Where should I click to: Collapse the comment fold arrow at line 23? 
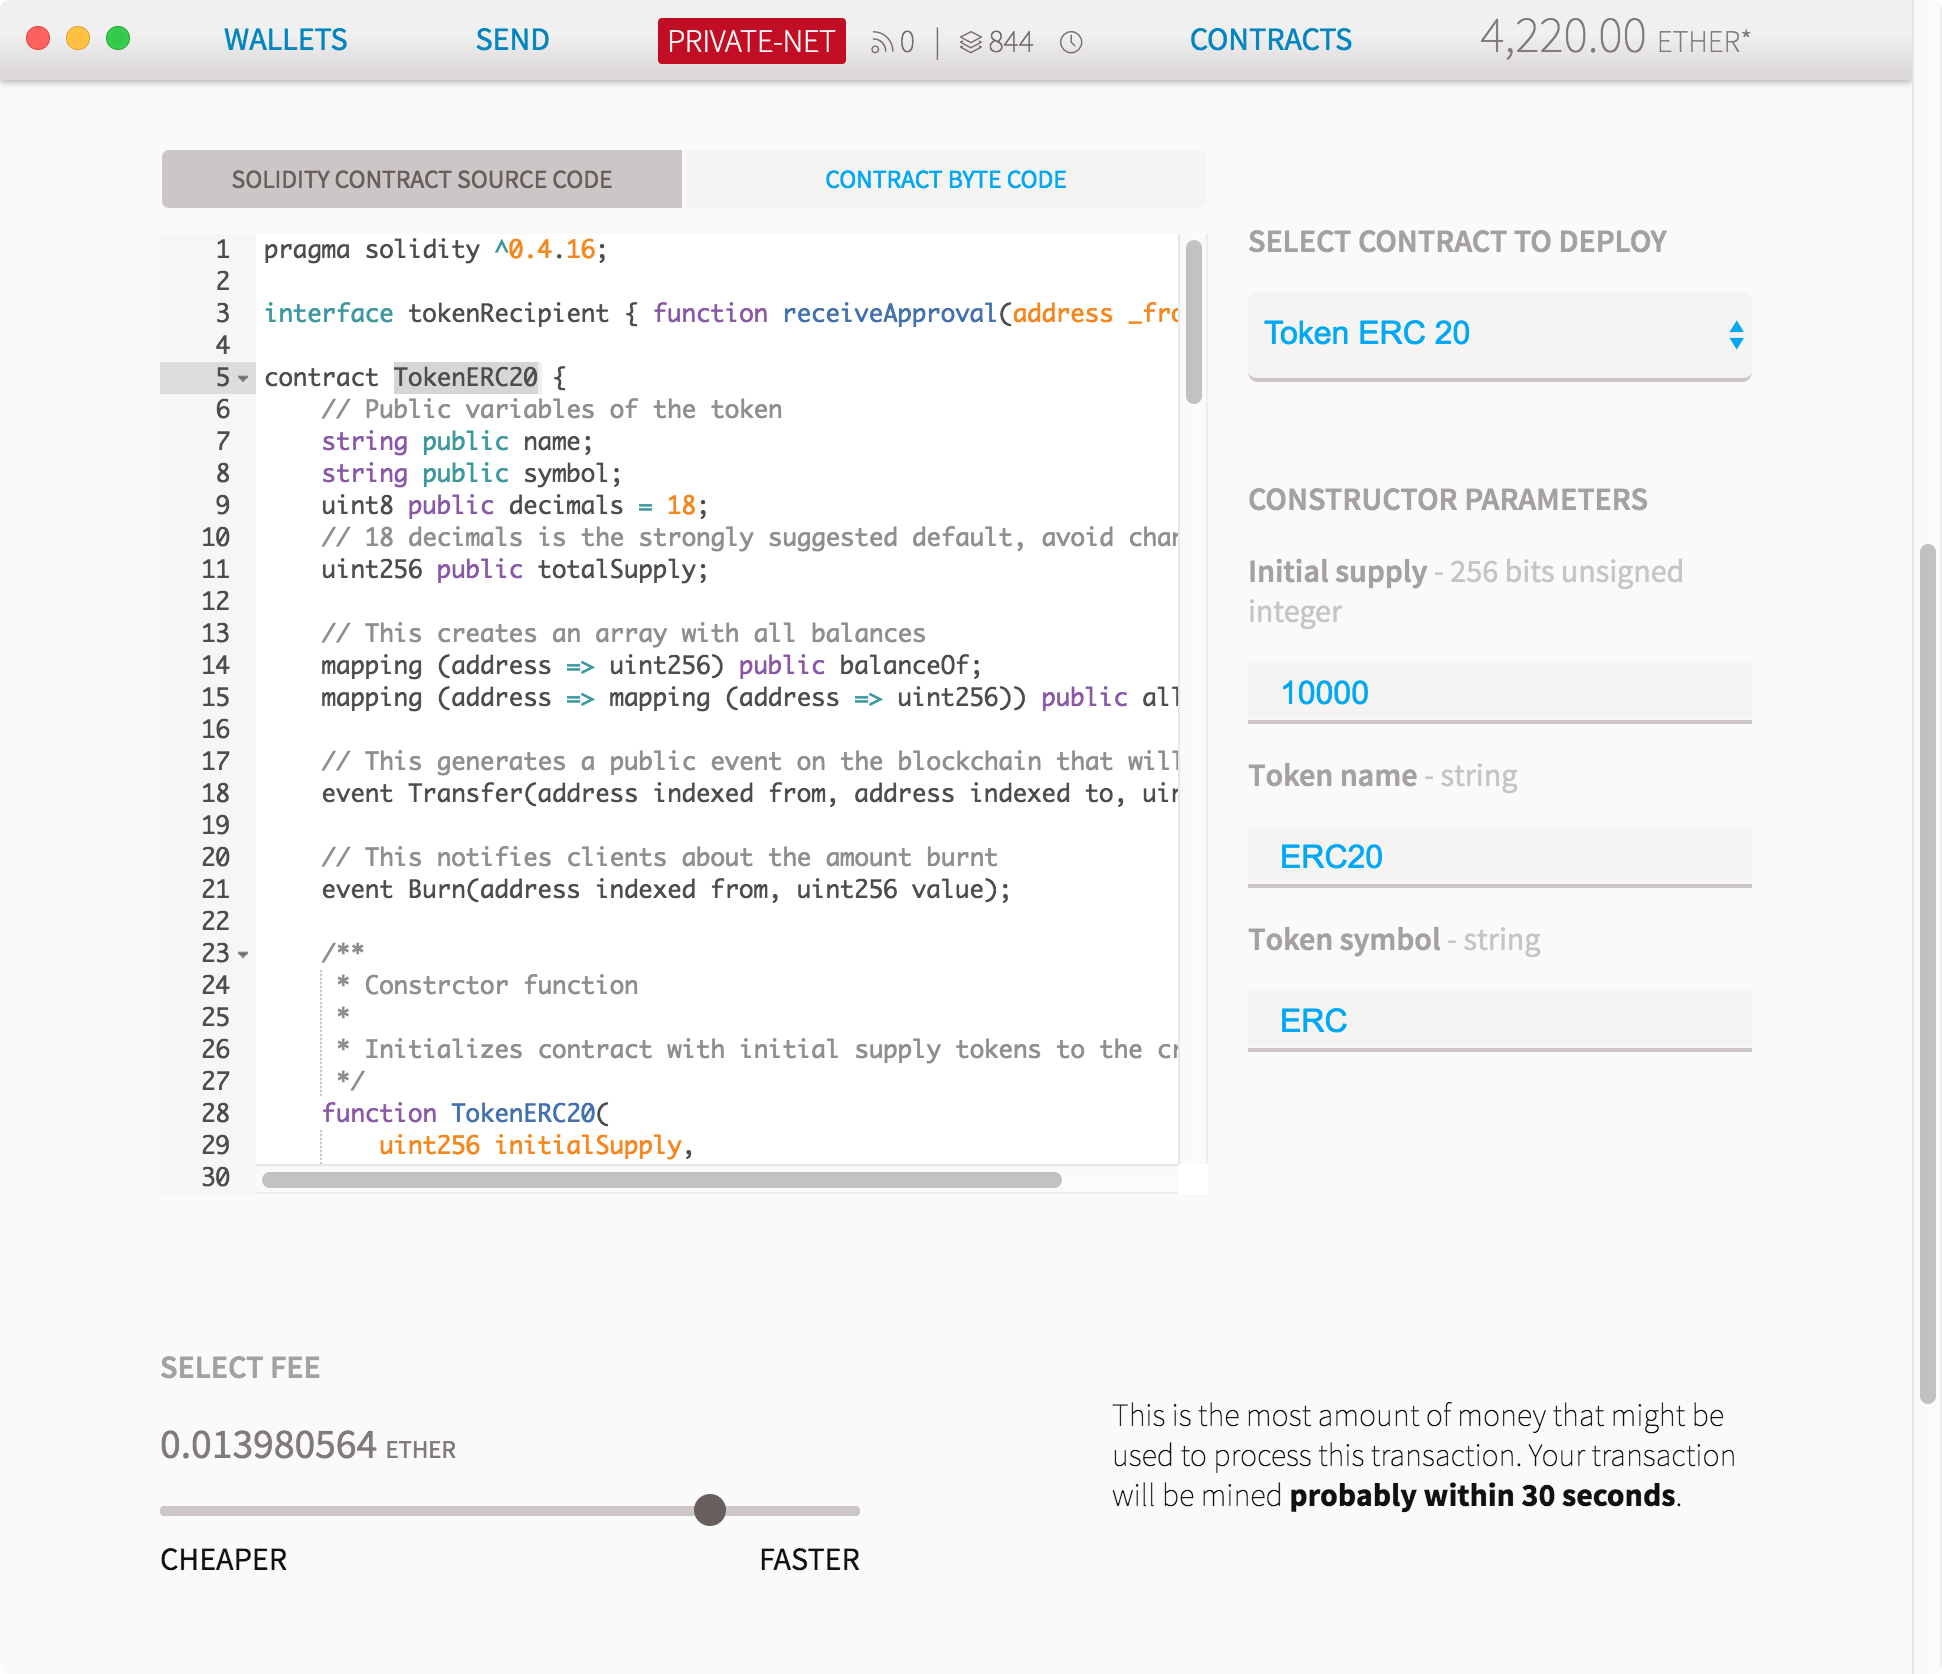tap(243, 955)
